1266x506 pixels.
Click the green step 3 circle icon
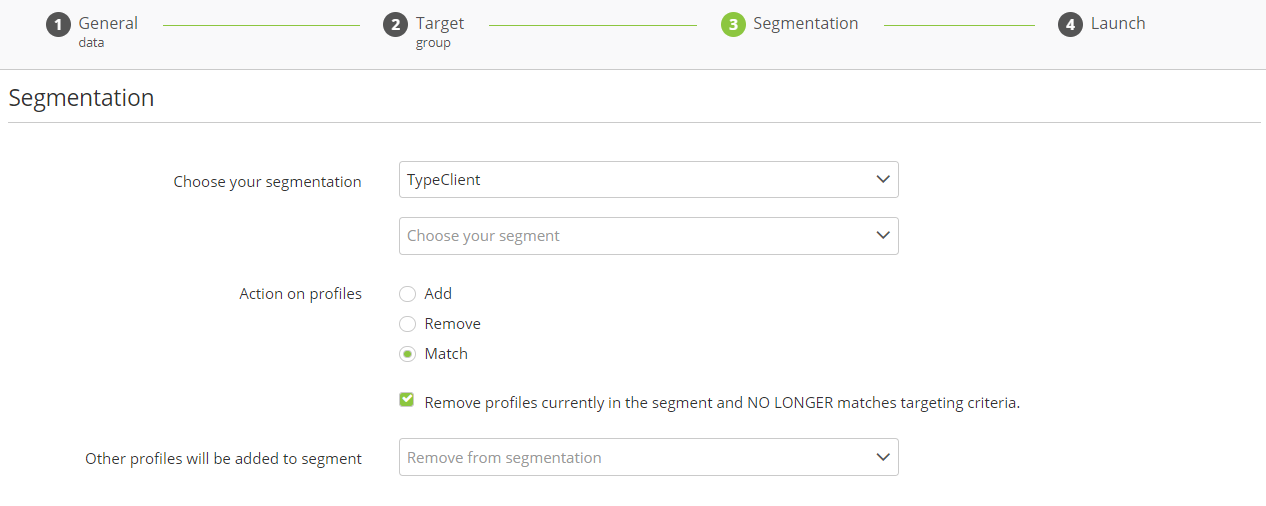(733, 24)
